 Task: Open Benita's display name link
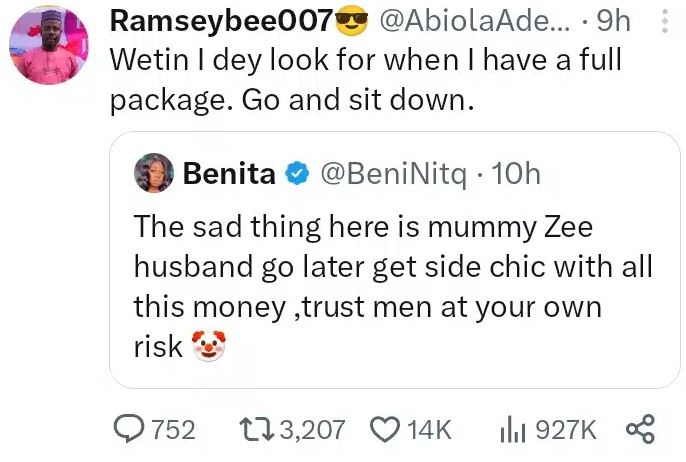229,174
